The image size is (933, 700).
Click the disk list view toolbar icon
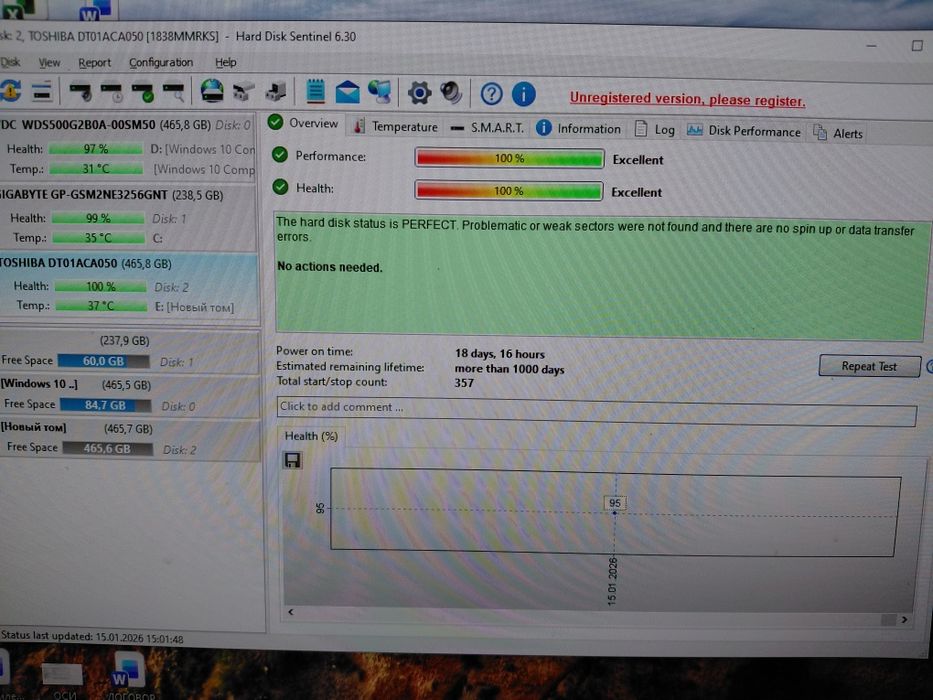click(42, 92)
